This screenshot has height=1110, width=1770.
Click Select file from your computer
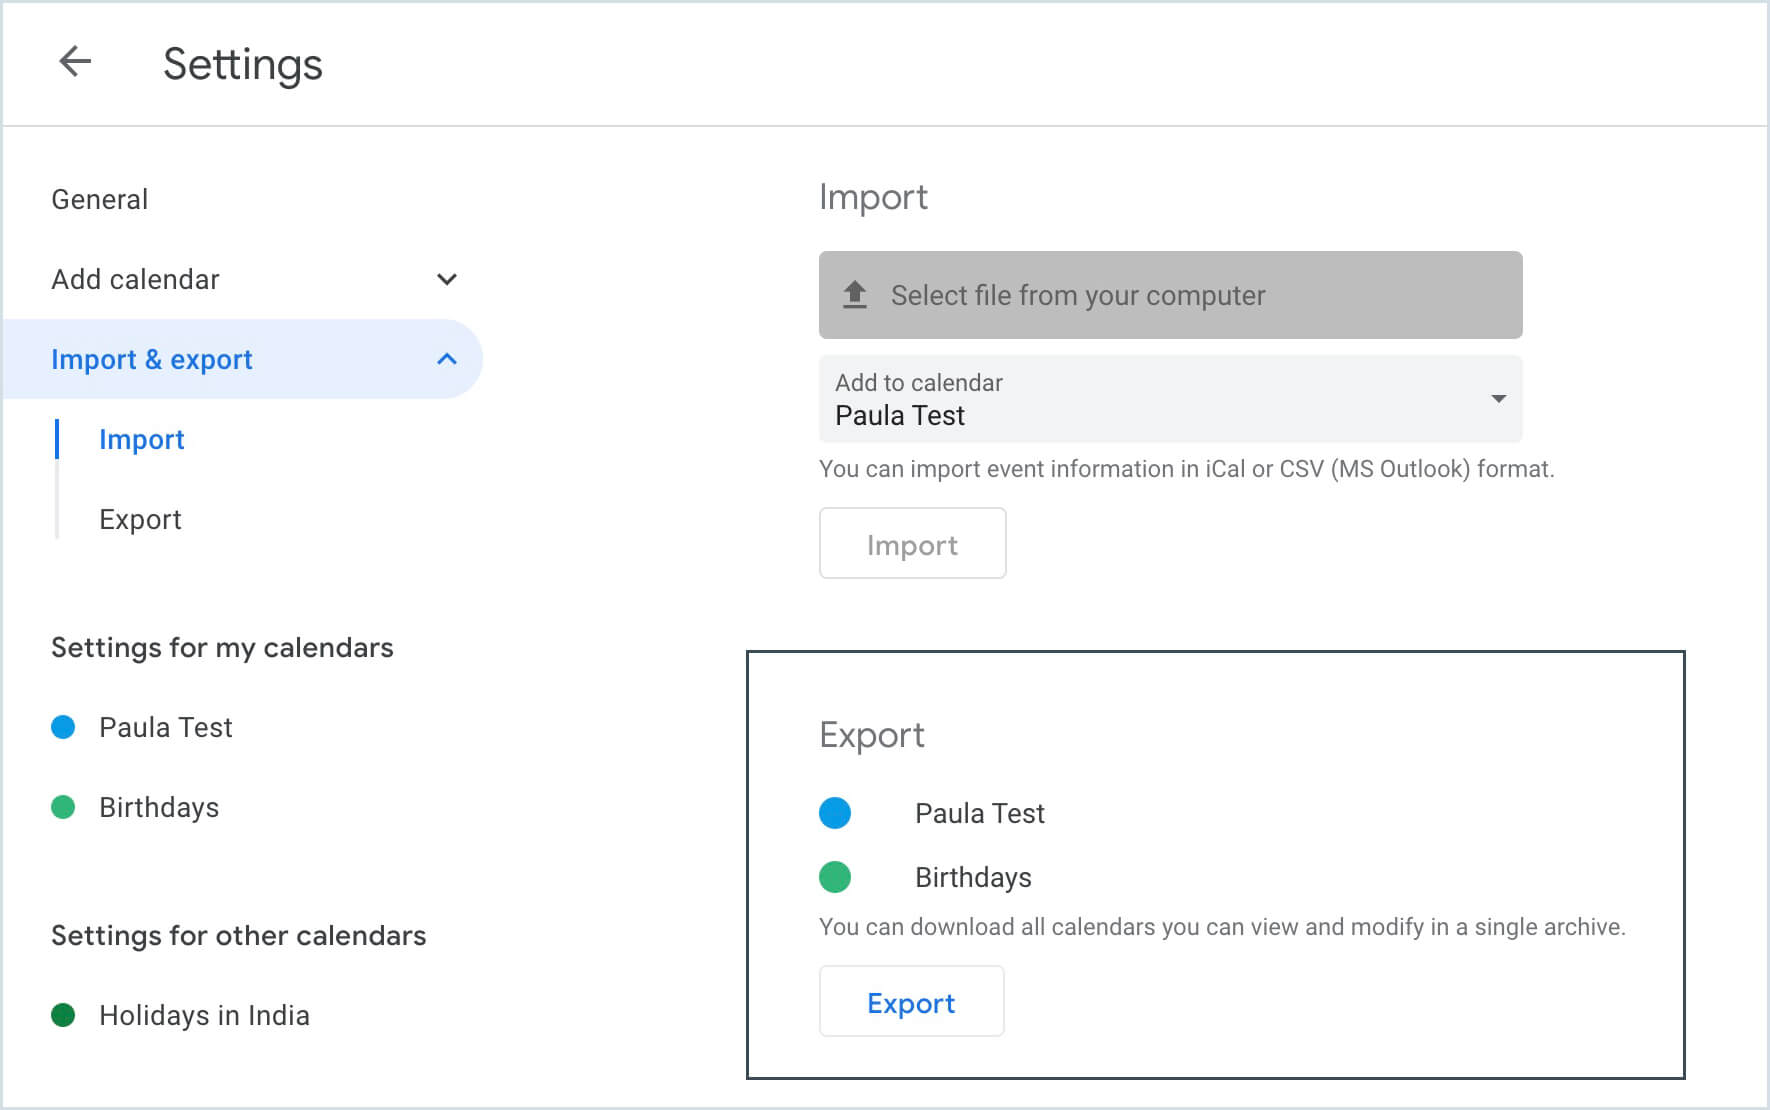[x=1075, y=295]
